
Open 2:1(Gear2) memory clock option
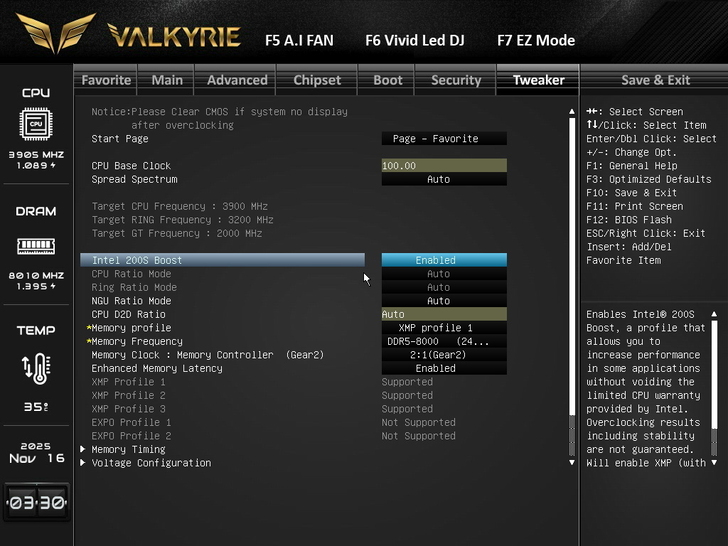click(x=444, y=355)
